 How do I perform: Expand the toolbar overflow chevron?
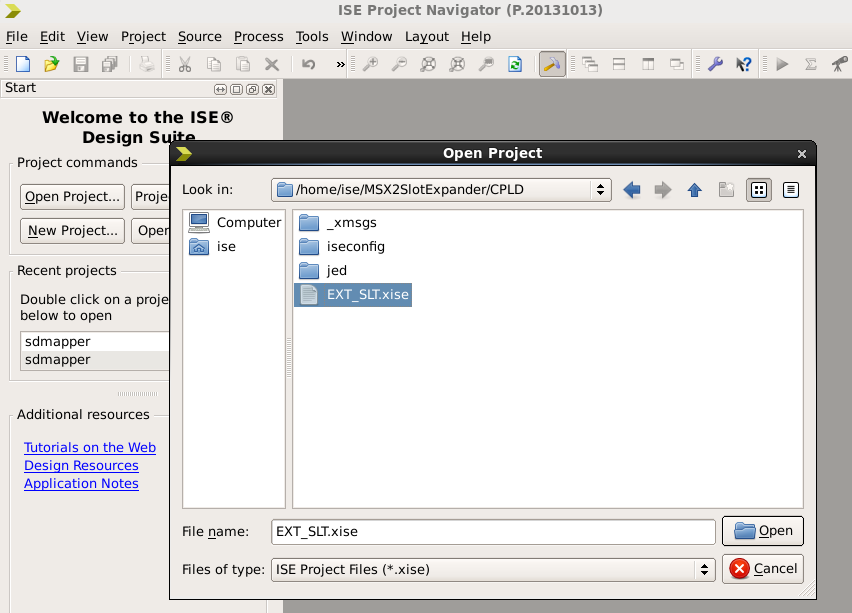[x=340, y=64]
